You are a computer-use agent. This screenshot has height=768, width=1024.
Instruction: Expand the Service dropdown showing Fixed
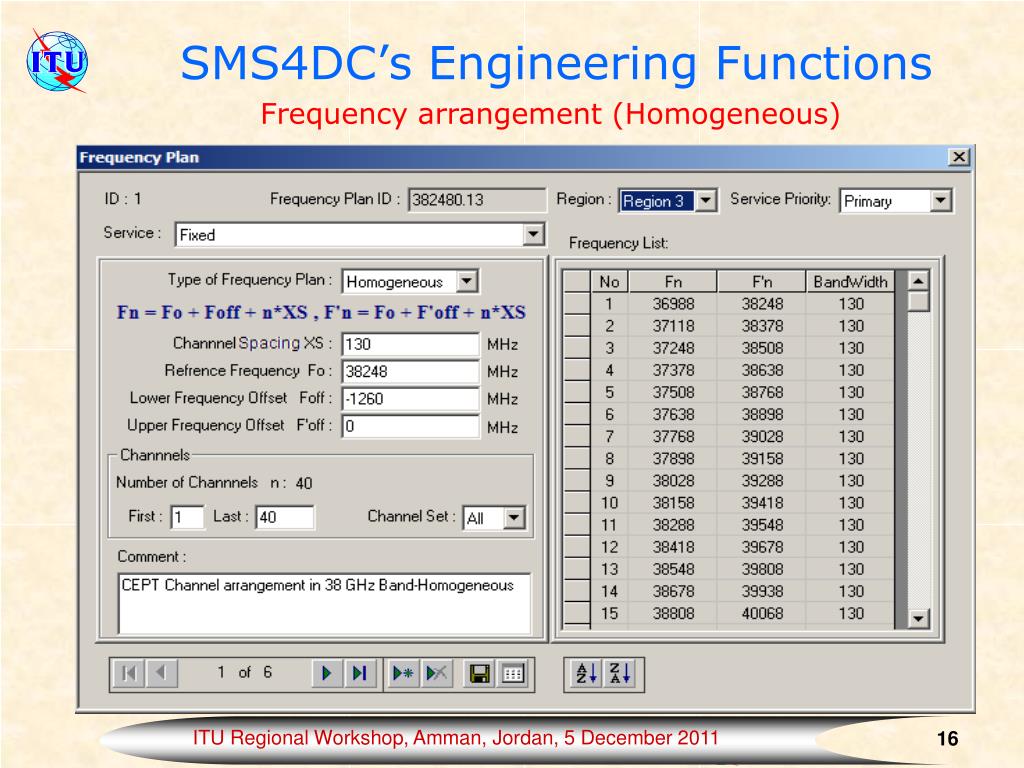point(534,234)
